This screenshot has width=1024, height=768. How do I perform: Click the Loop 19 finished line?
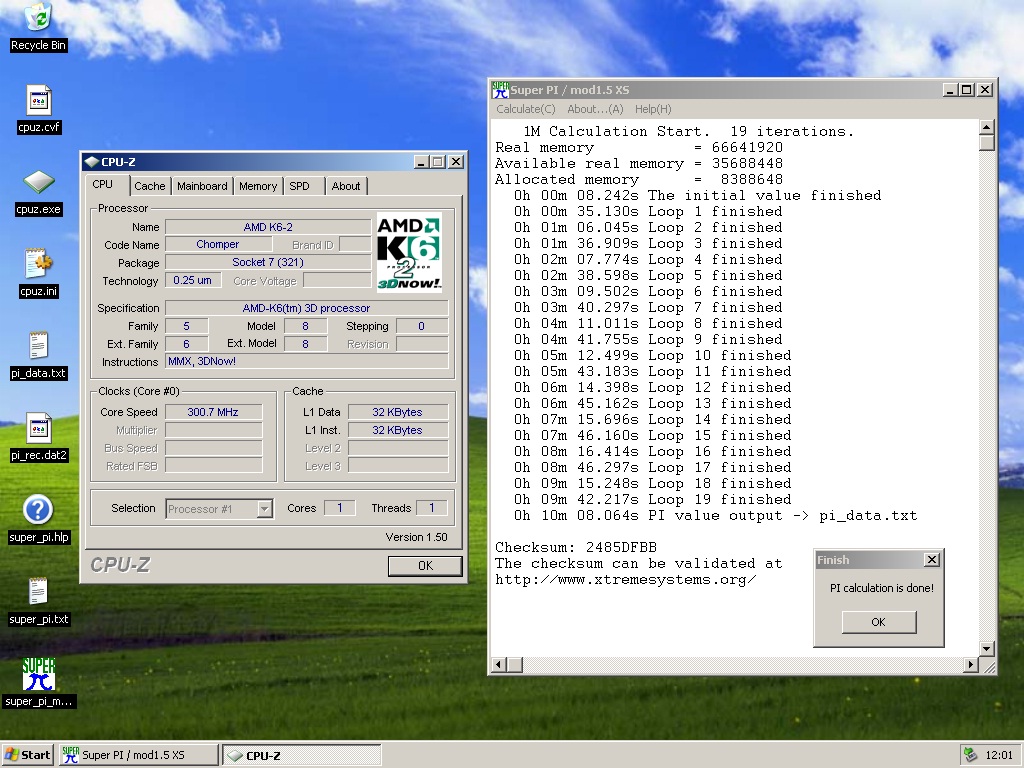point(652,500)
